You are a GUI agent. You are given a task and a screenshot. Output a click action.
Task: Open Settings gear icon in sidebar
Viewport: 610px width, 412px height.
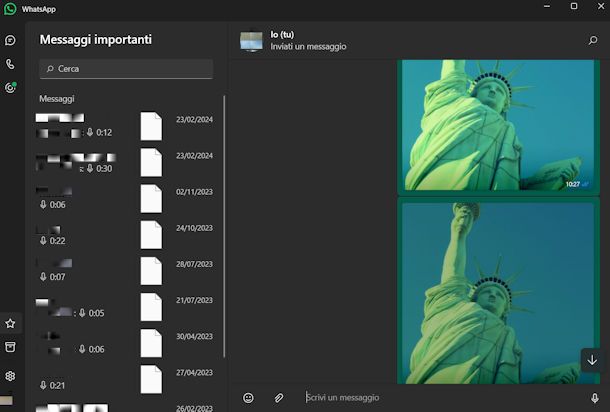(x=10, y=376)
